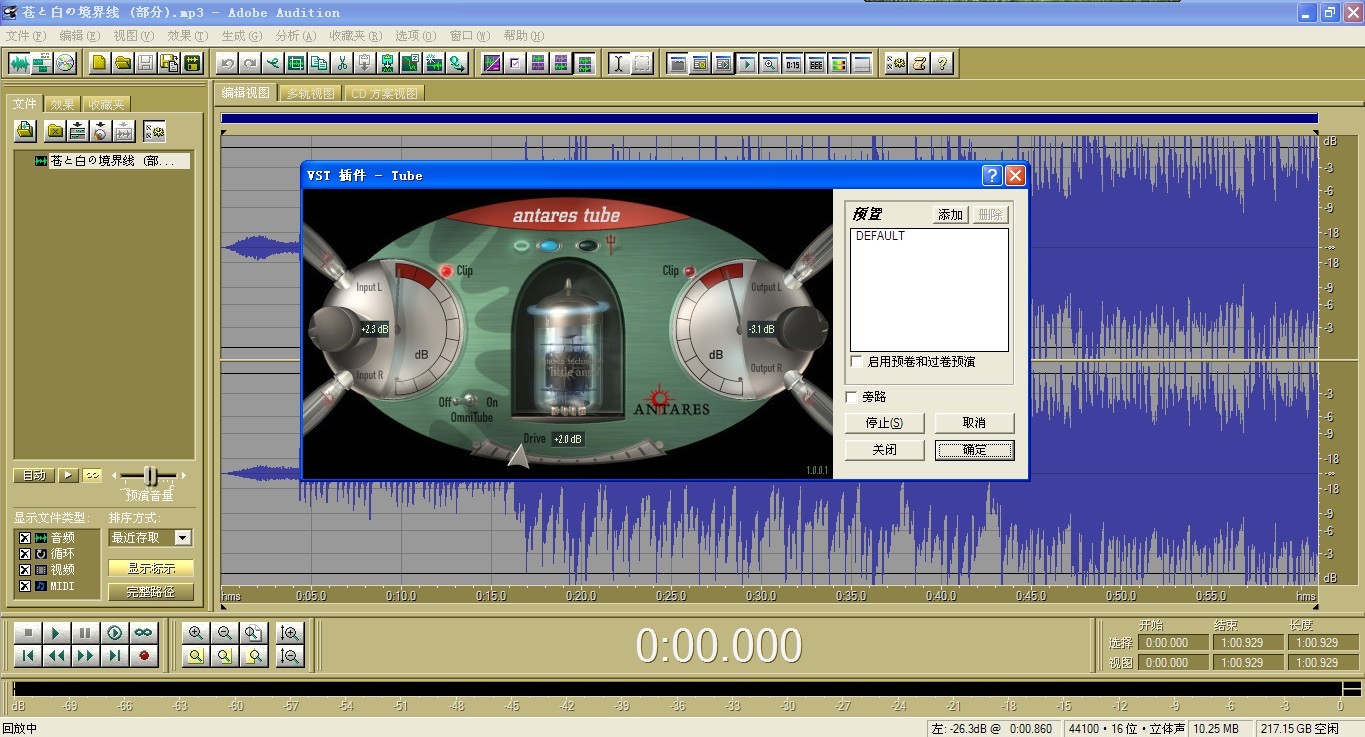Zoom in horizontally magnifier icon

tap(196, 633)
